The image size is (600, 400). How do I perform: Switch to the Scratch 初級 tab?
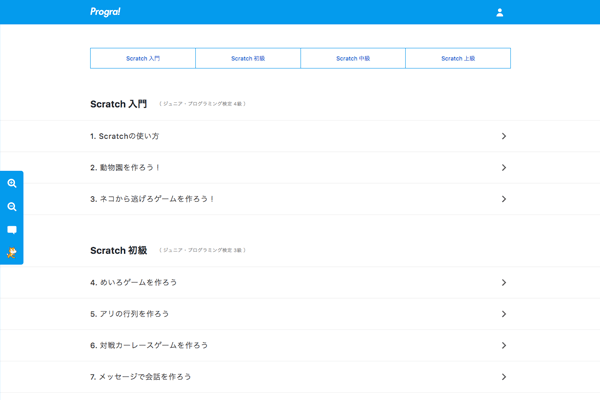[248, 58]
